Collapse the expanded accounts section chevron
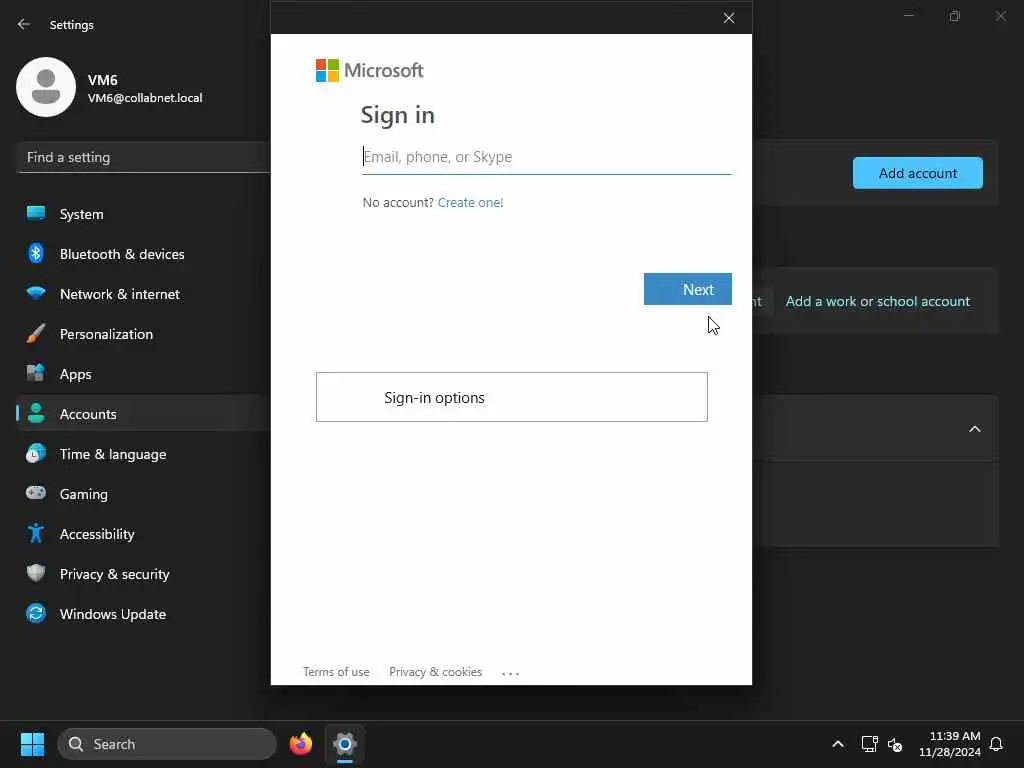 pyautogui.click(x=974, y=429)
